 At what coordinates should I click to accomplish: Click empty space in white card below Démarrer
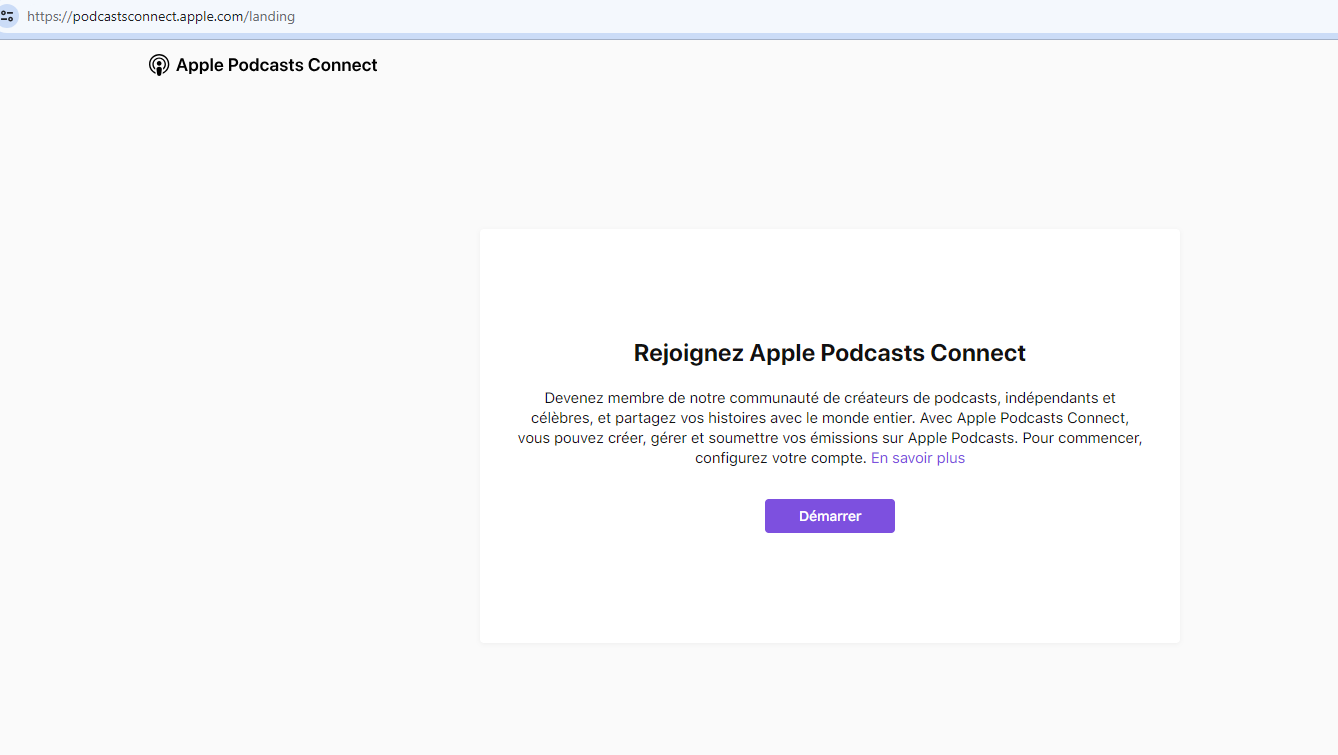pyautogui.click(x=829, y=590)
